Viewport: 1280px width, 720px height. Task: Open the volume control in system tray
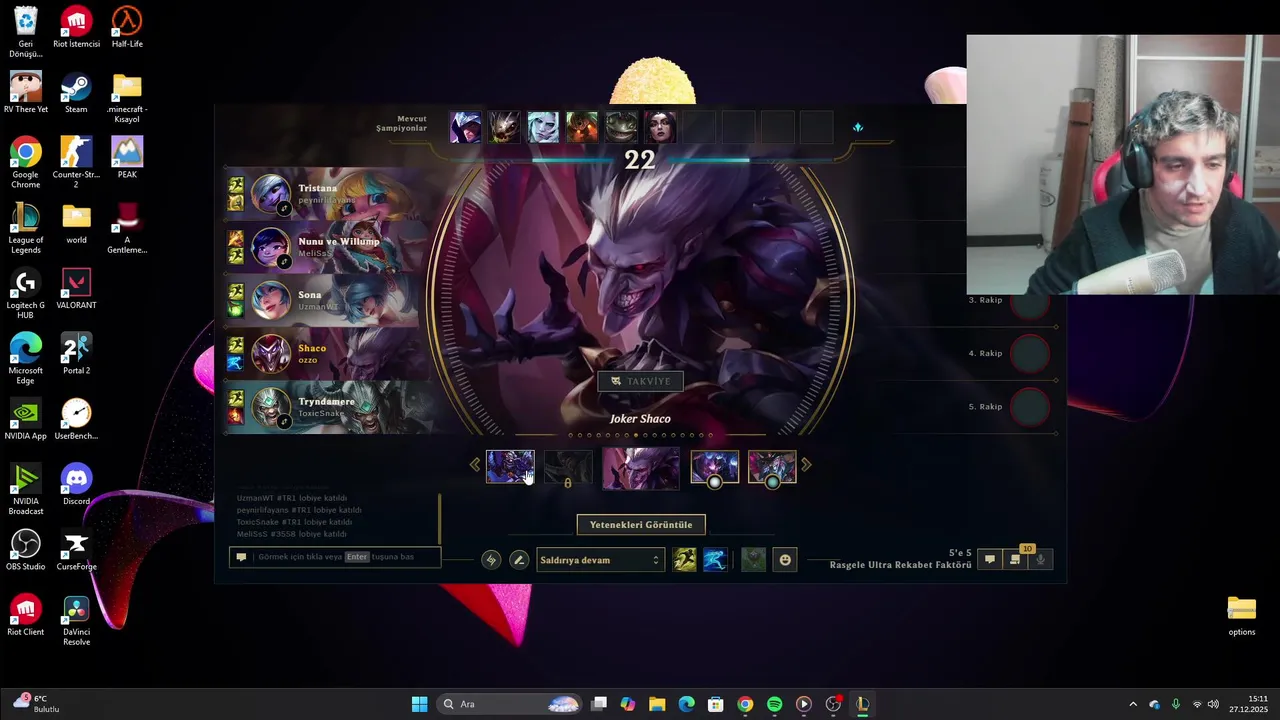tap(1212, 704)
